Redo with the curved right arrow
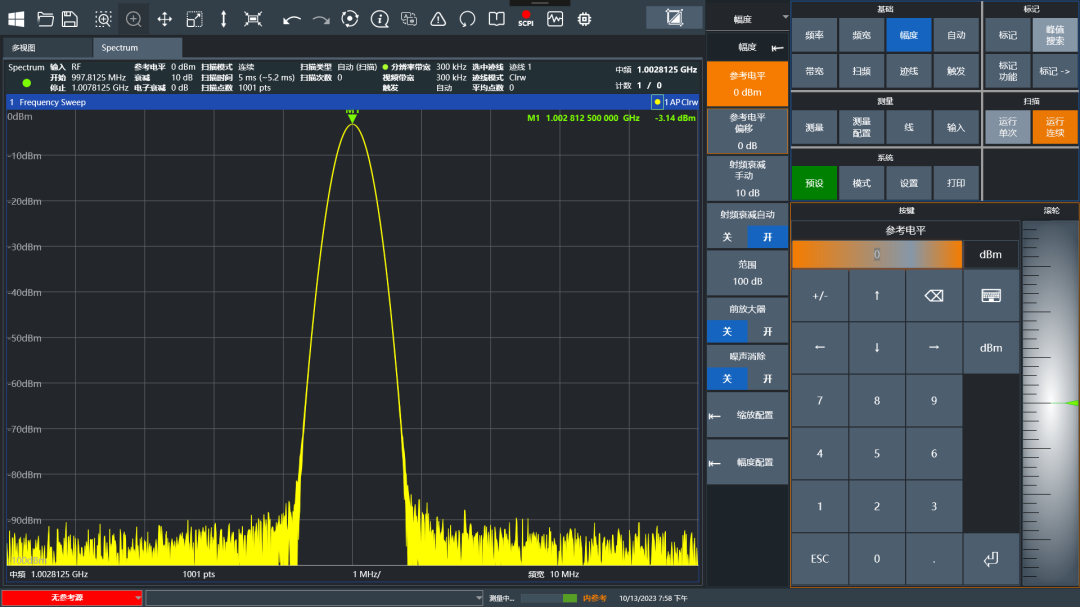The height and width of the screenshot is (607, 1080). (x=321, y=19)
